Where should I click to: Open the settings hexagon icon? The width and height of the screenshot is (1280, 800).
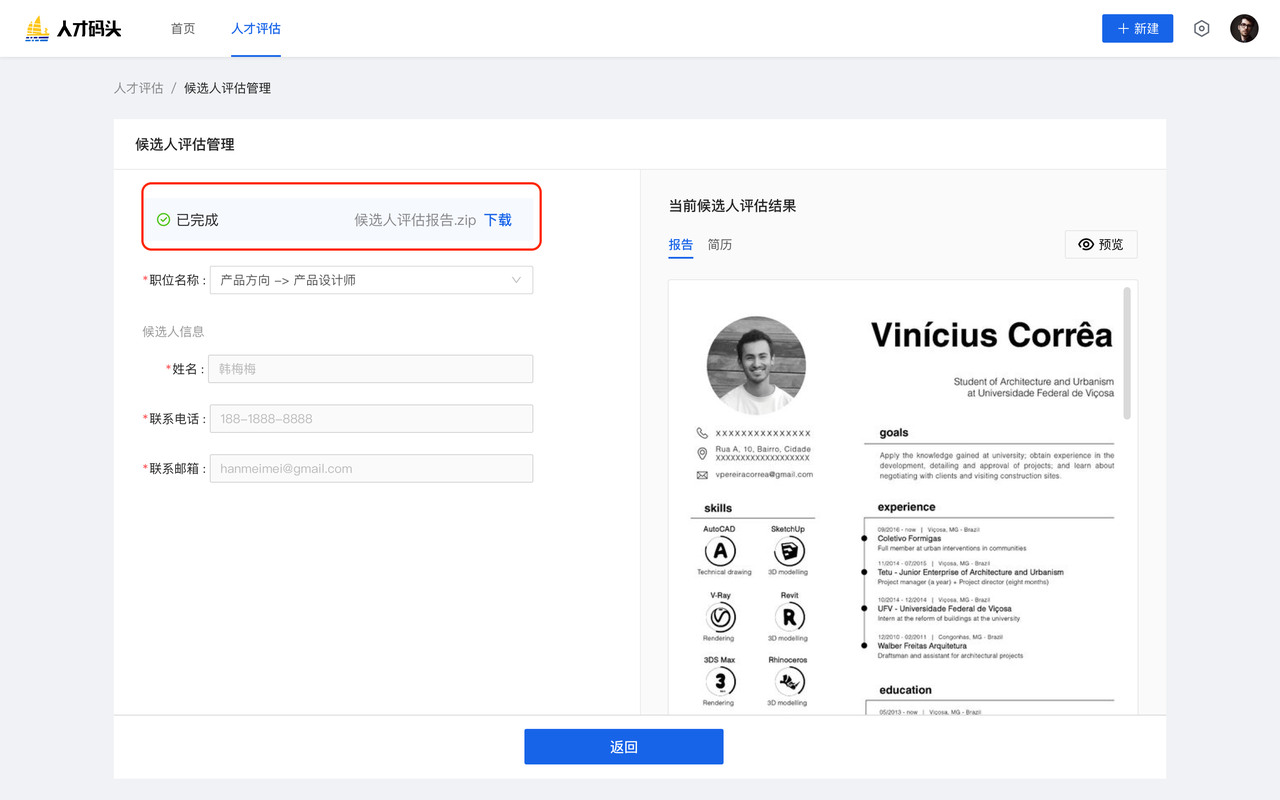1201,29
